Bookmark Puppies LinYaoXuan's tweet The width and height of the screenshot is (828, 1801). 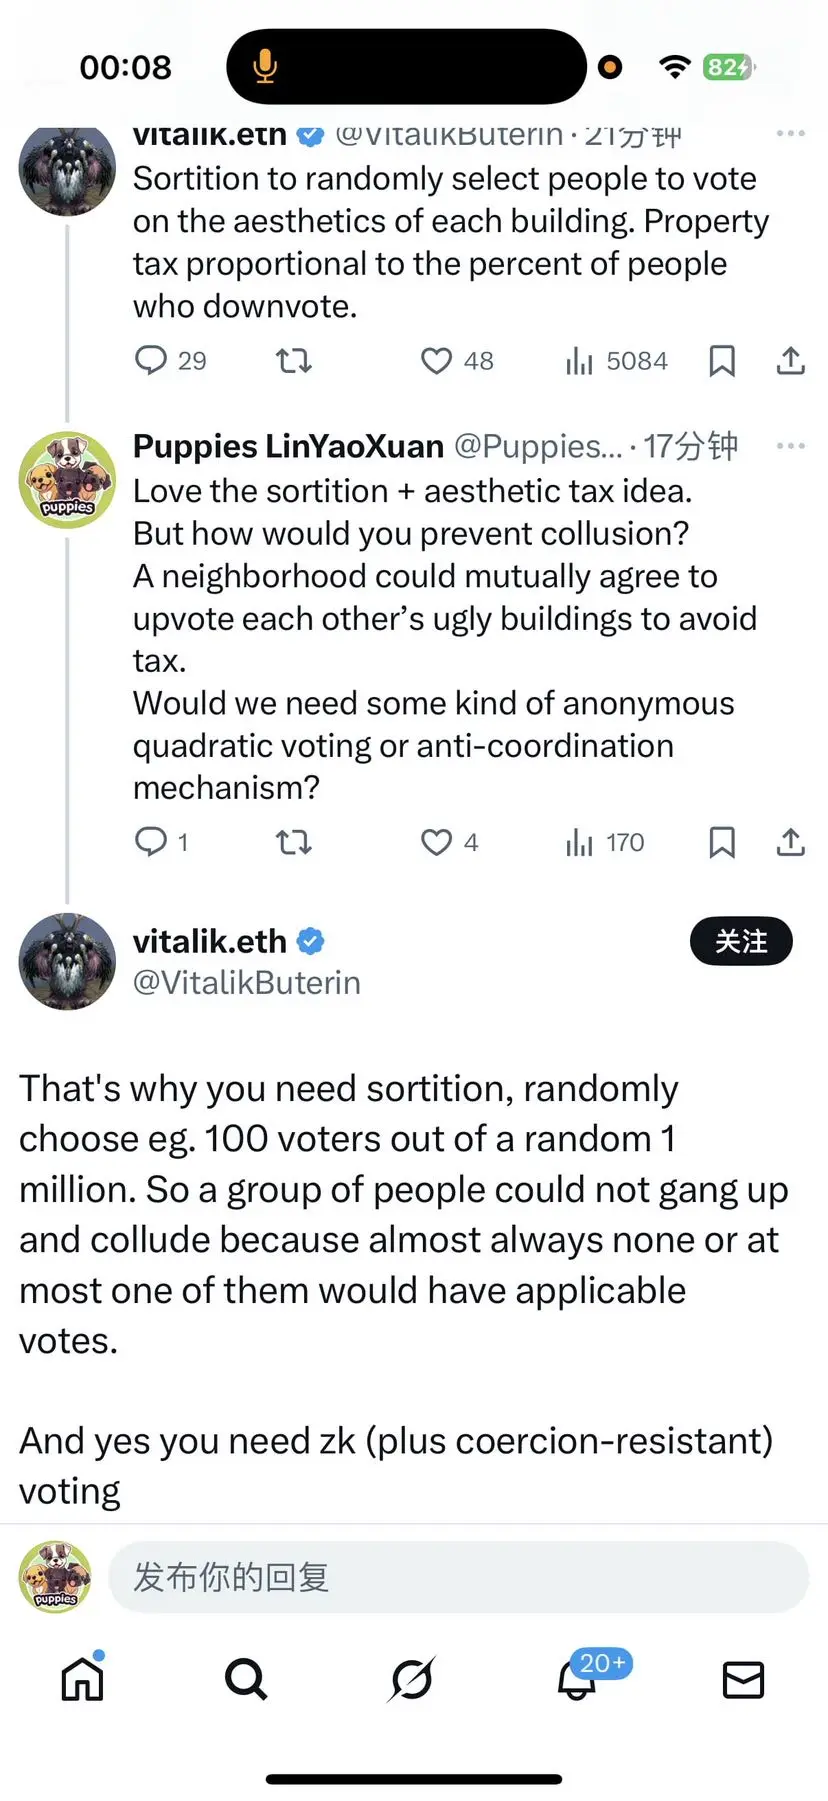point(722,842)
